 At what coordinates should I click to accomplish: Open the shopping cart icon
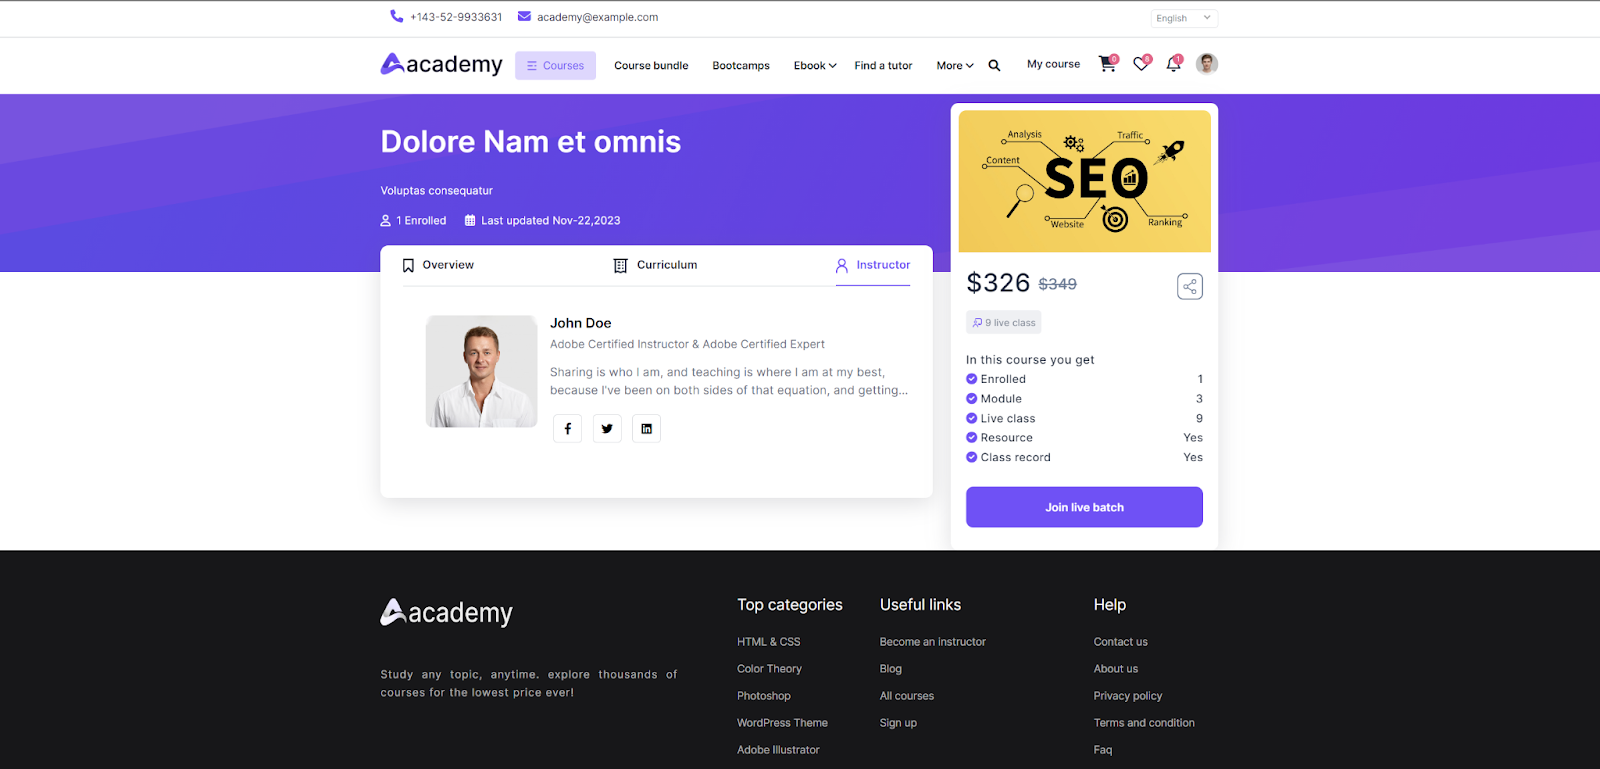(1107, 64)
